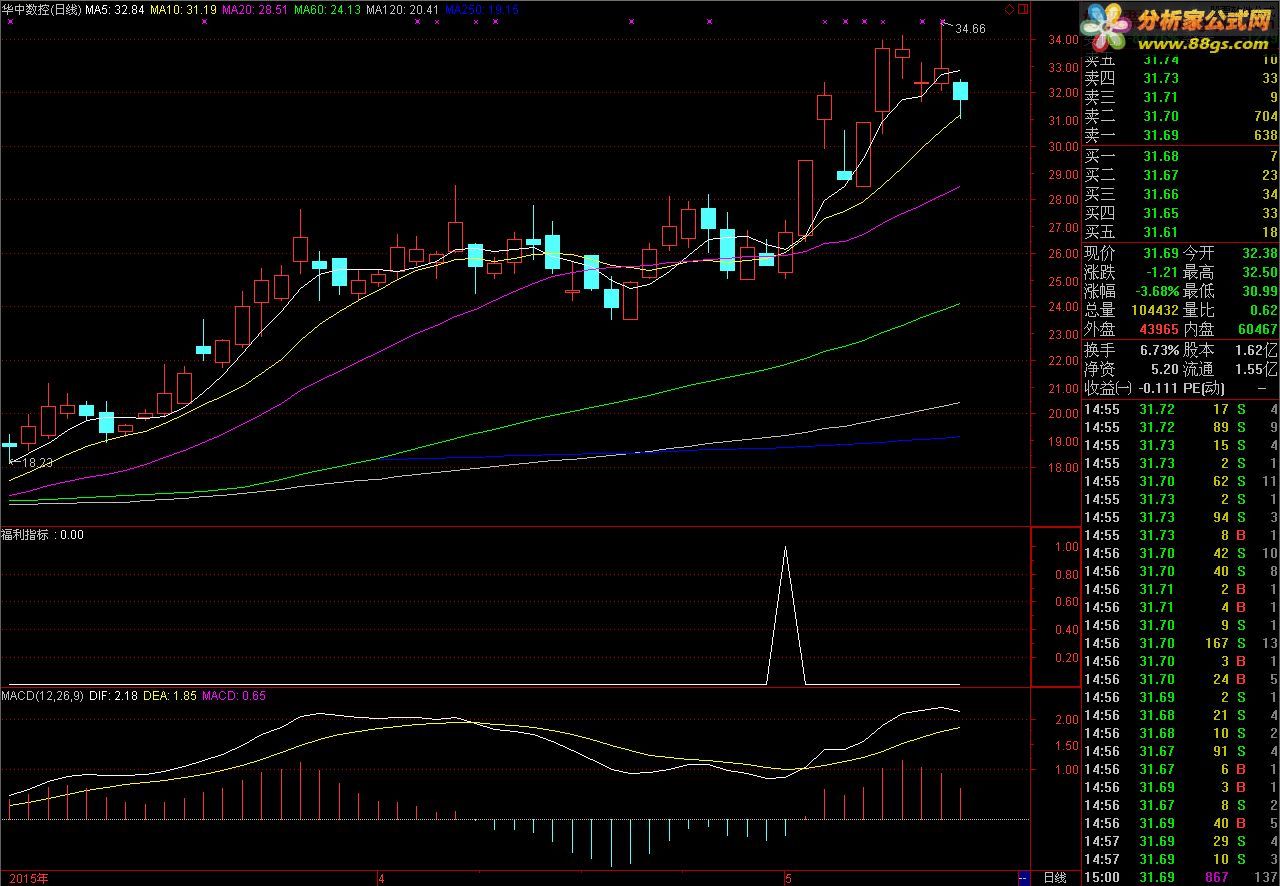Viewport: 1280px width, 886px height.
Task: Click the 内盘 60467 value
Action: tap(1256, 329)
